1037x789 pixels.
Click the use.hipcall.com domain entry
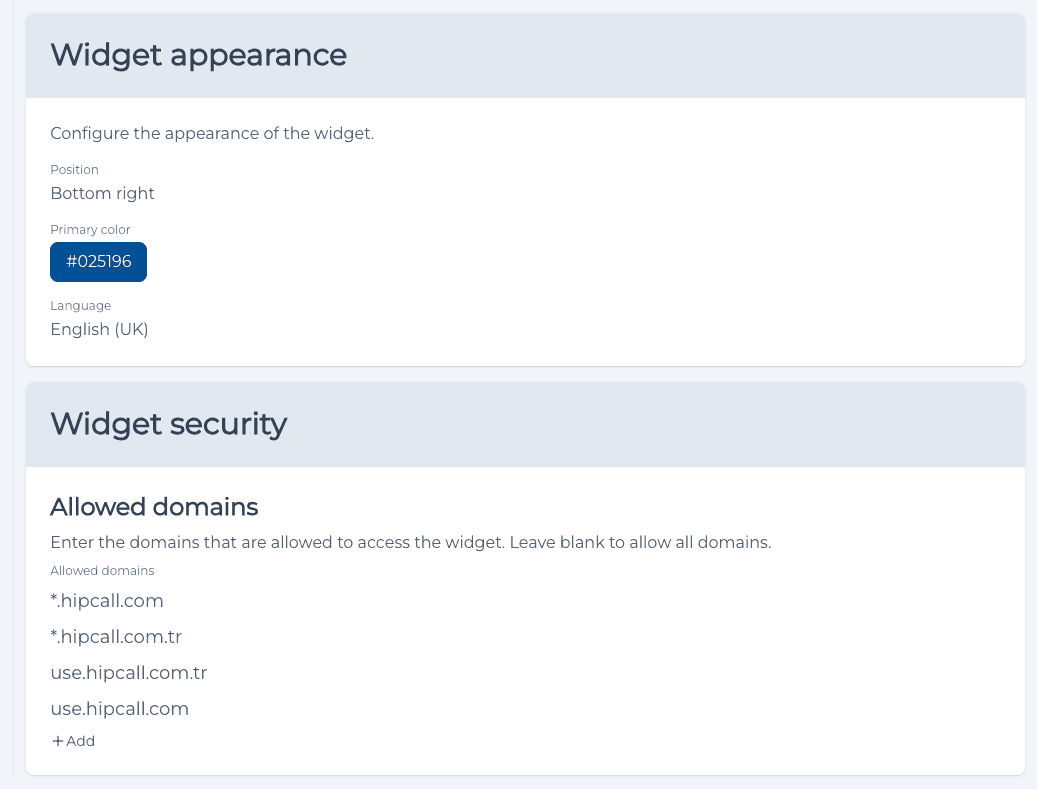coord(120,708)
